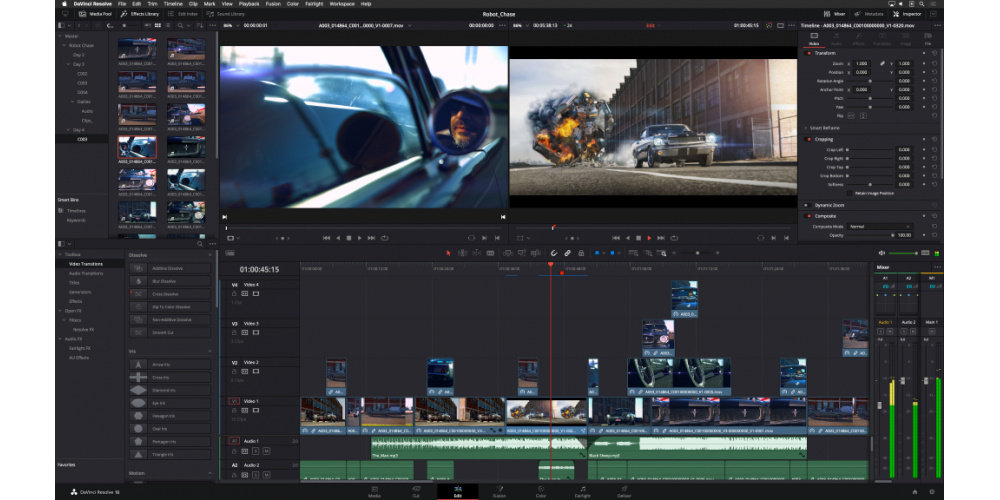The width and height of the screenshot is (1000, 500).
Task: Select the Keywords smart bin
Action: (x=76, y=220)
